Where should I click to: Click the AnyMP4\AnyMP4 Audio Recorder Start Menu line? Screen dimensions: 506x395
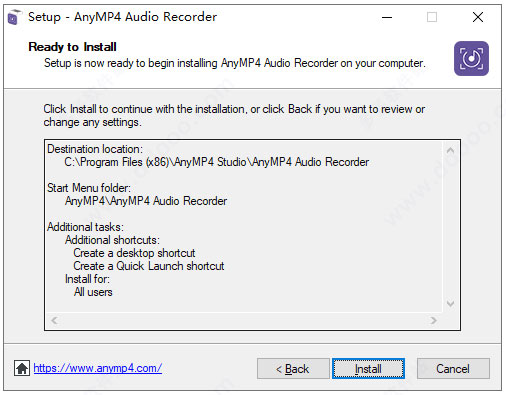[x=146, y=201]
